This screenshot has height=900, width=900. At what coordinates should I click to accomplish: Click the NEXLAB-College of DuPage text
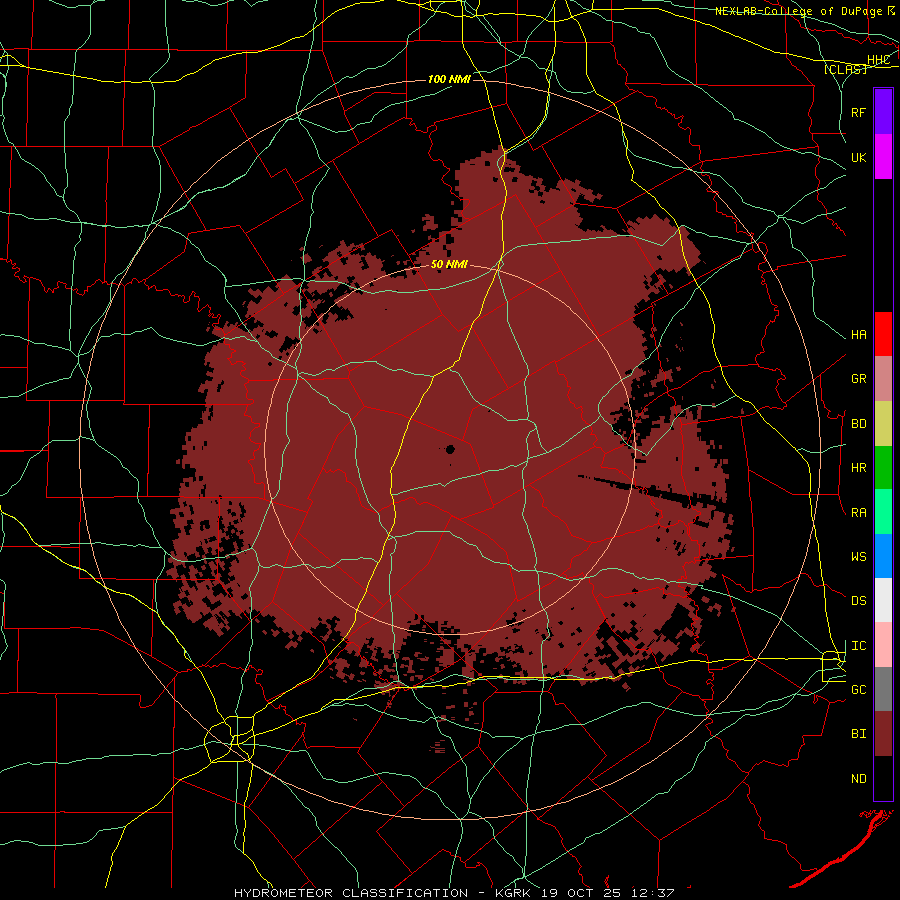[798, 11]
